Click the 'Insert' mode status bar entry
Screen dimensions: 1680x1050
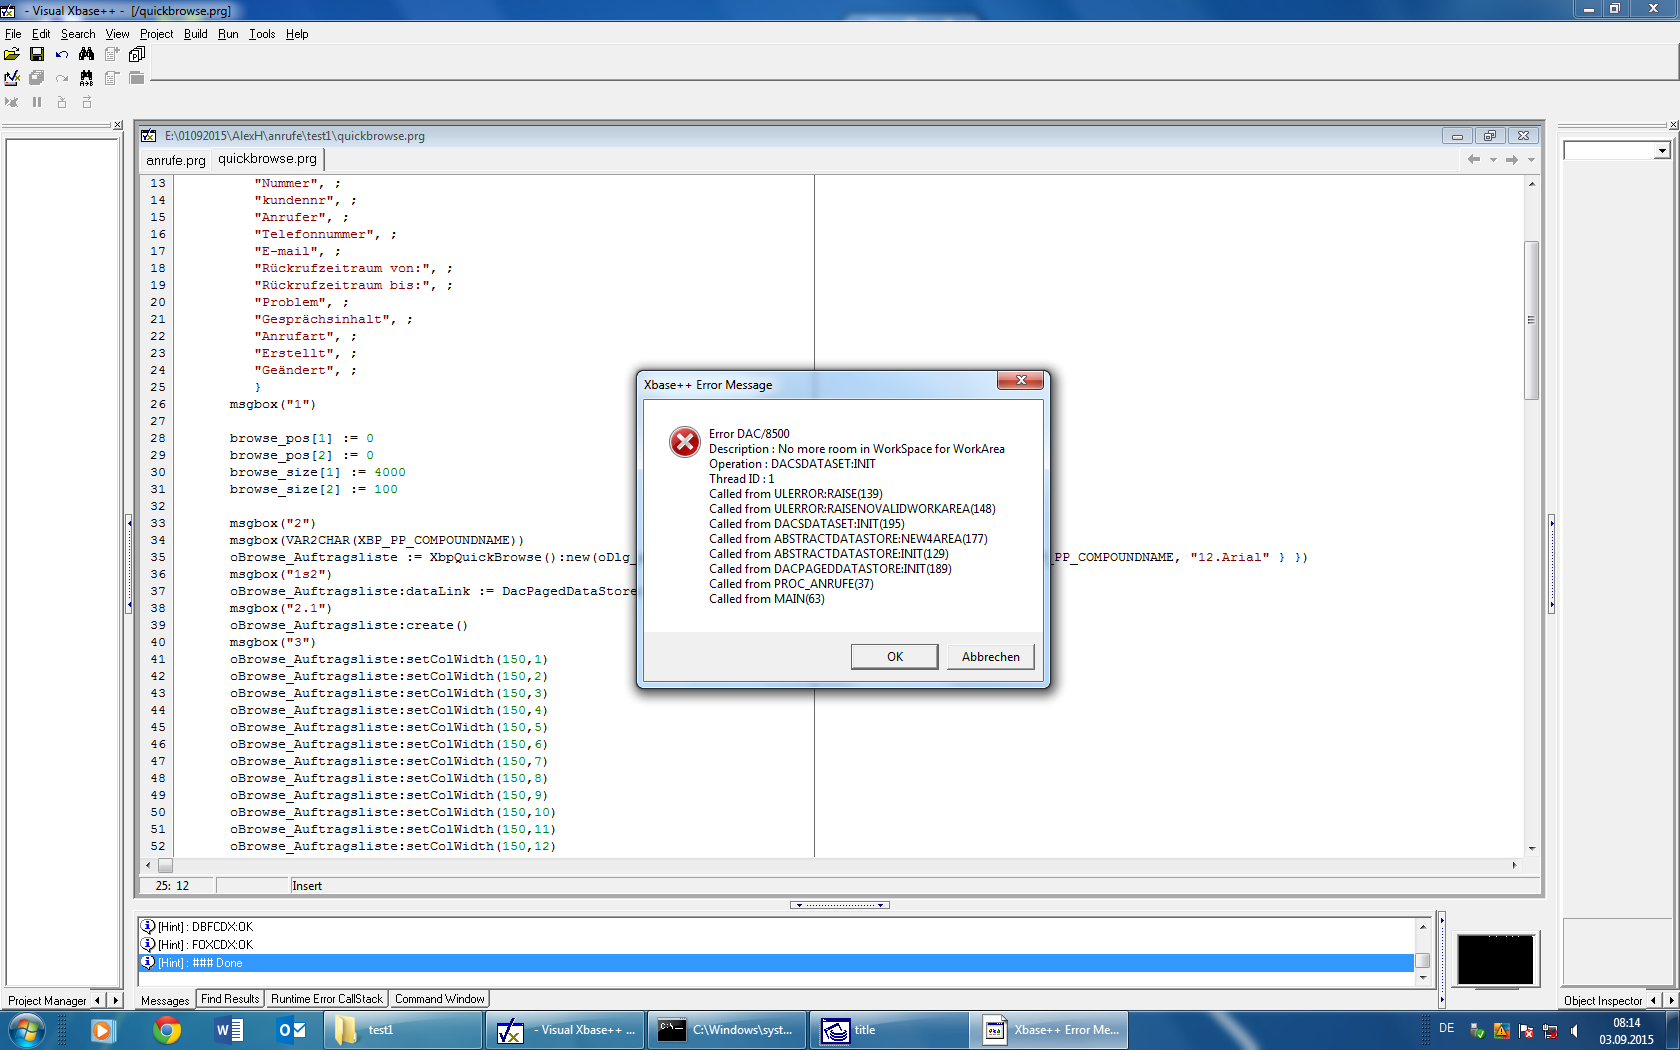click(307, 886)
